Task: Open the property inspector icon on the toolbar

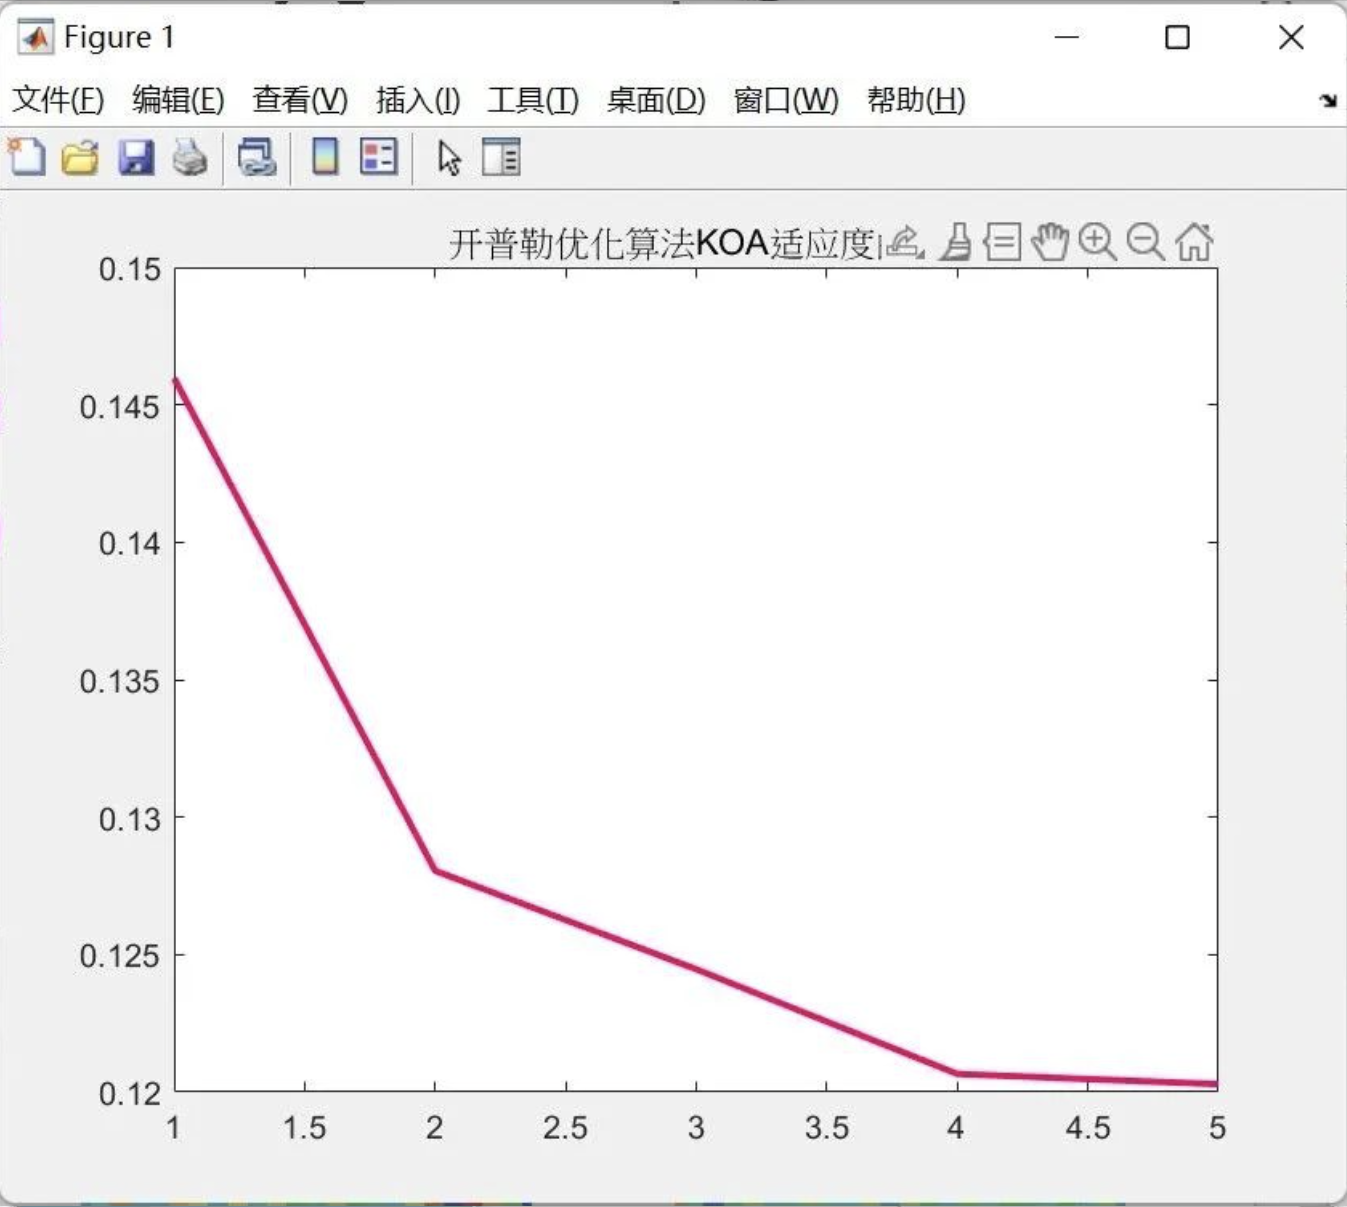Action: (x=501, y=157)
